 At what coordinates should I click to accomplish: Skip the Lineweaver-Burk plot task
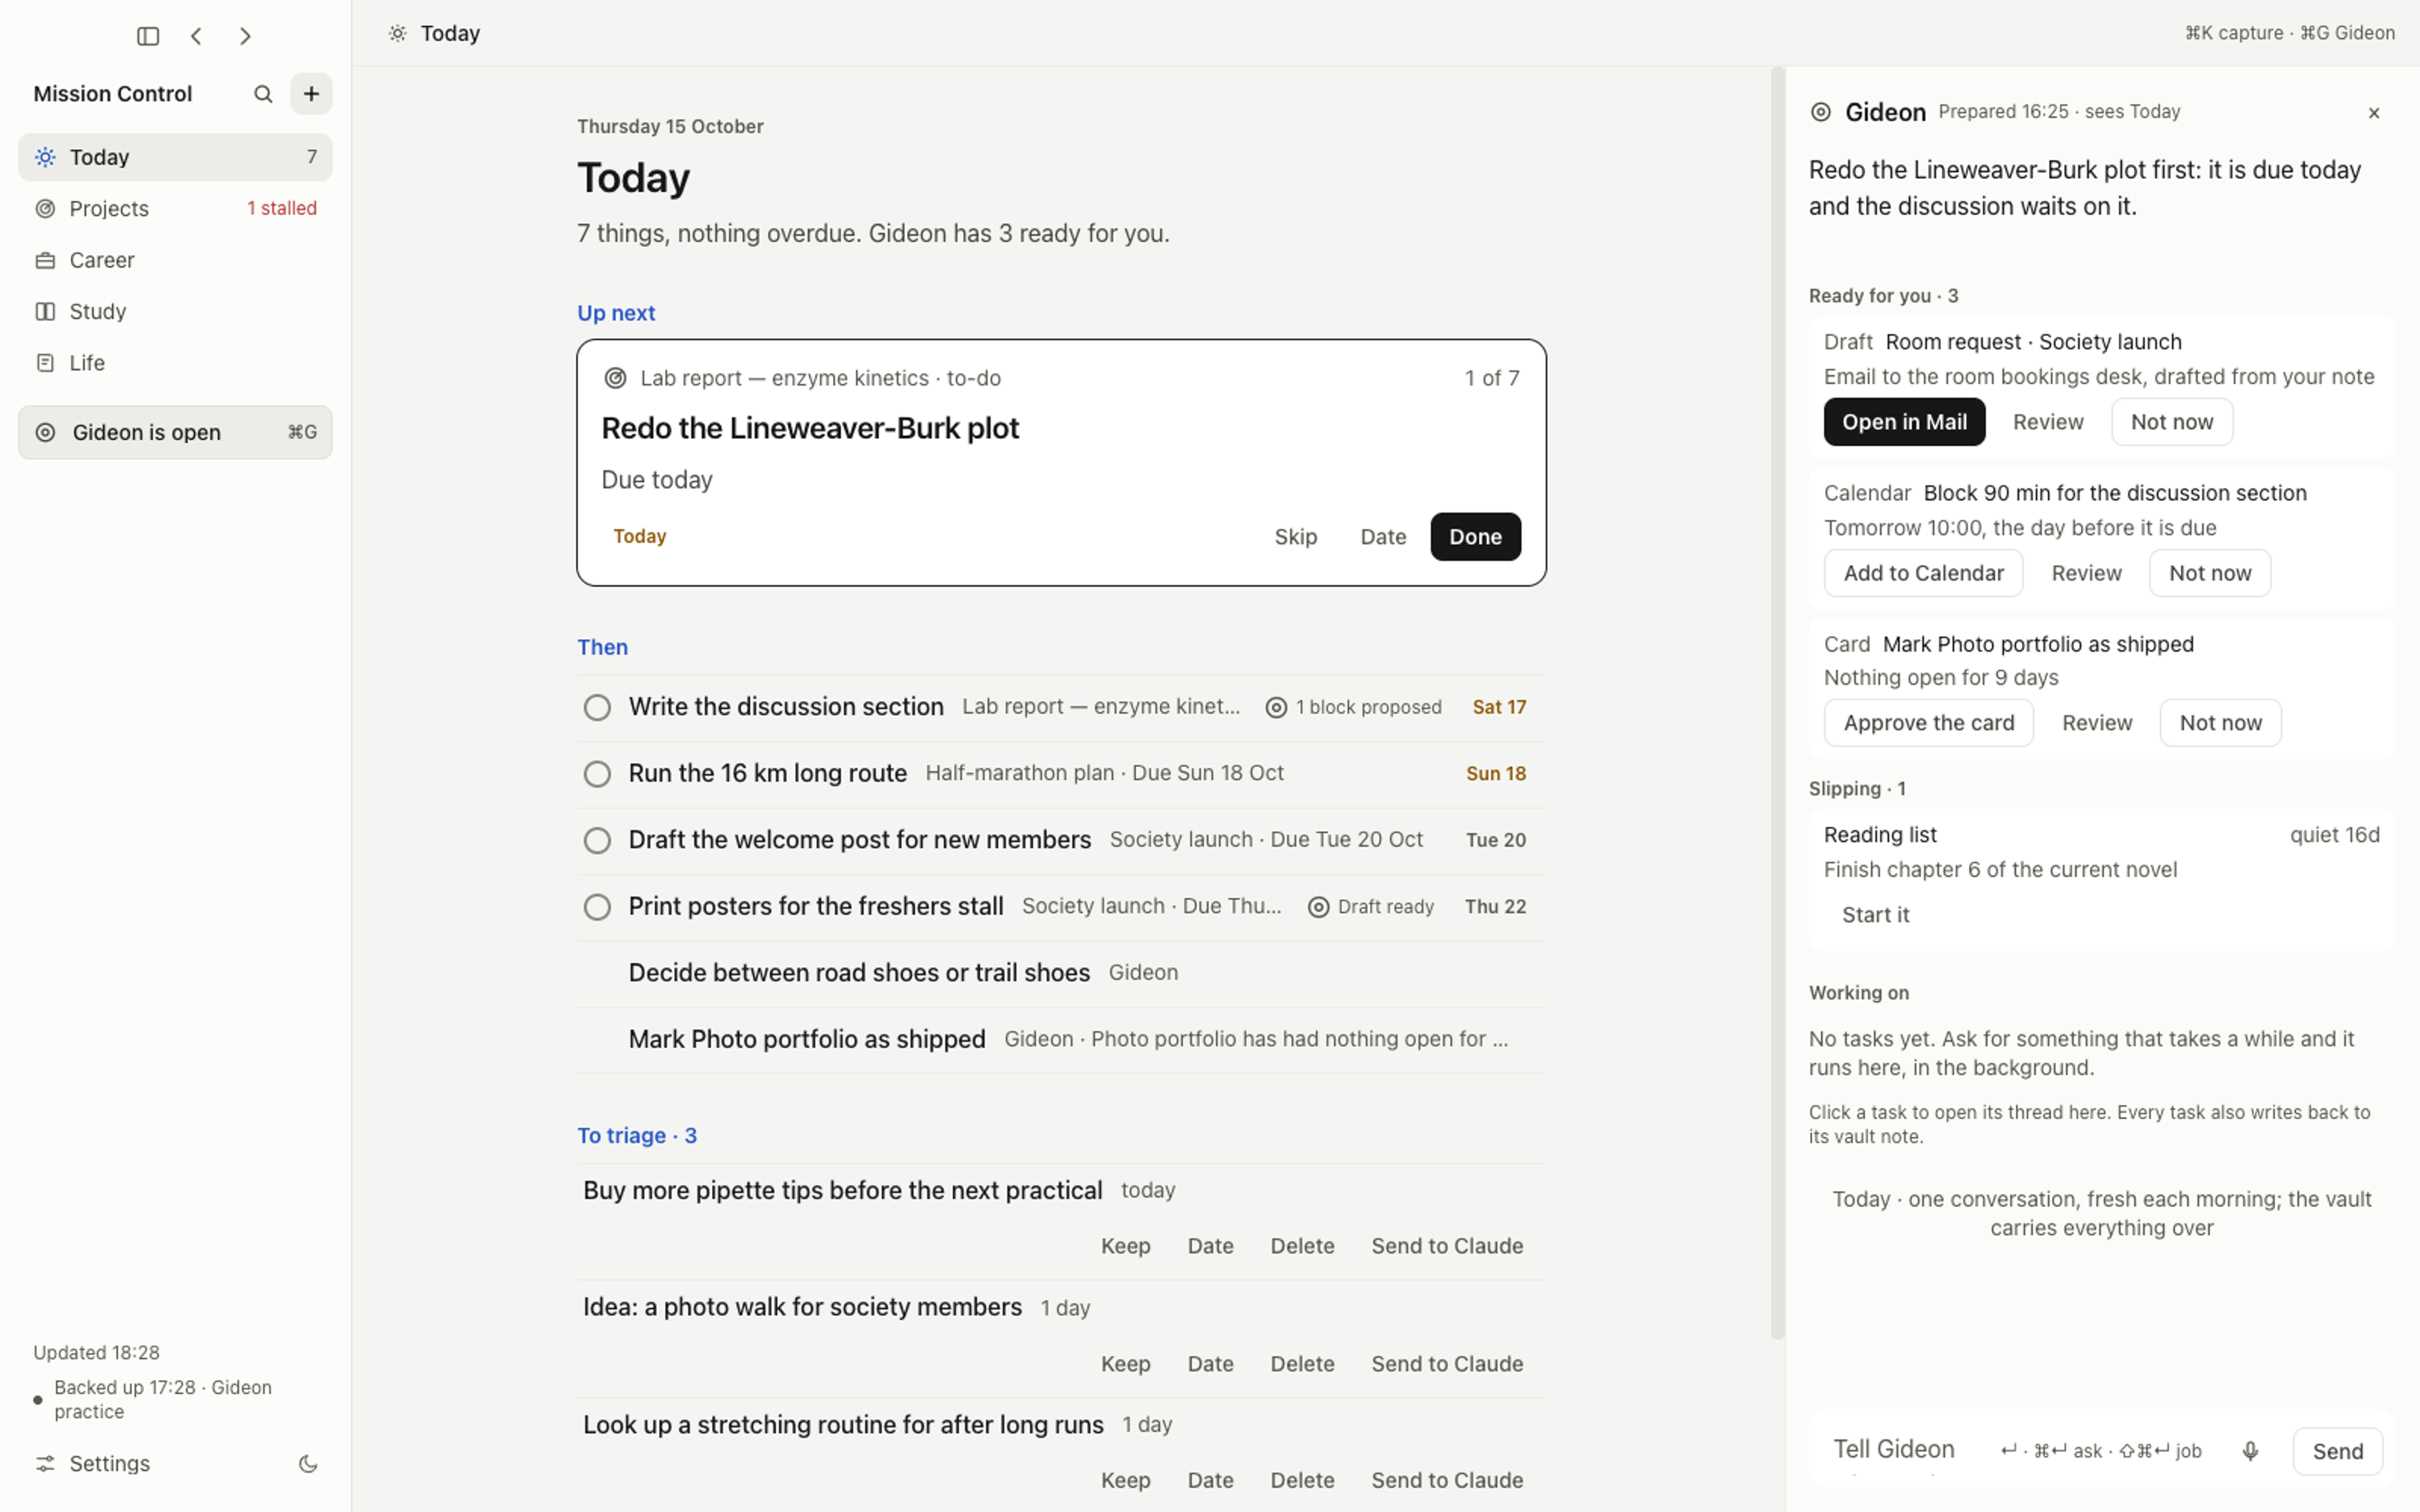(1295, 537)
